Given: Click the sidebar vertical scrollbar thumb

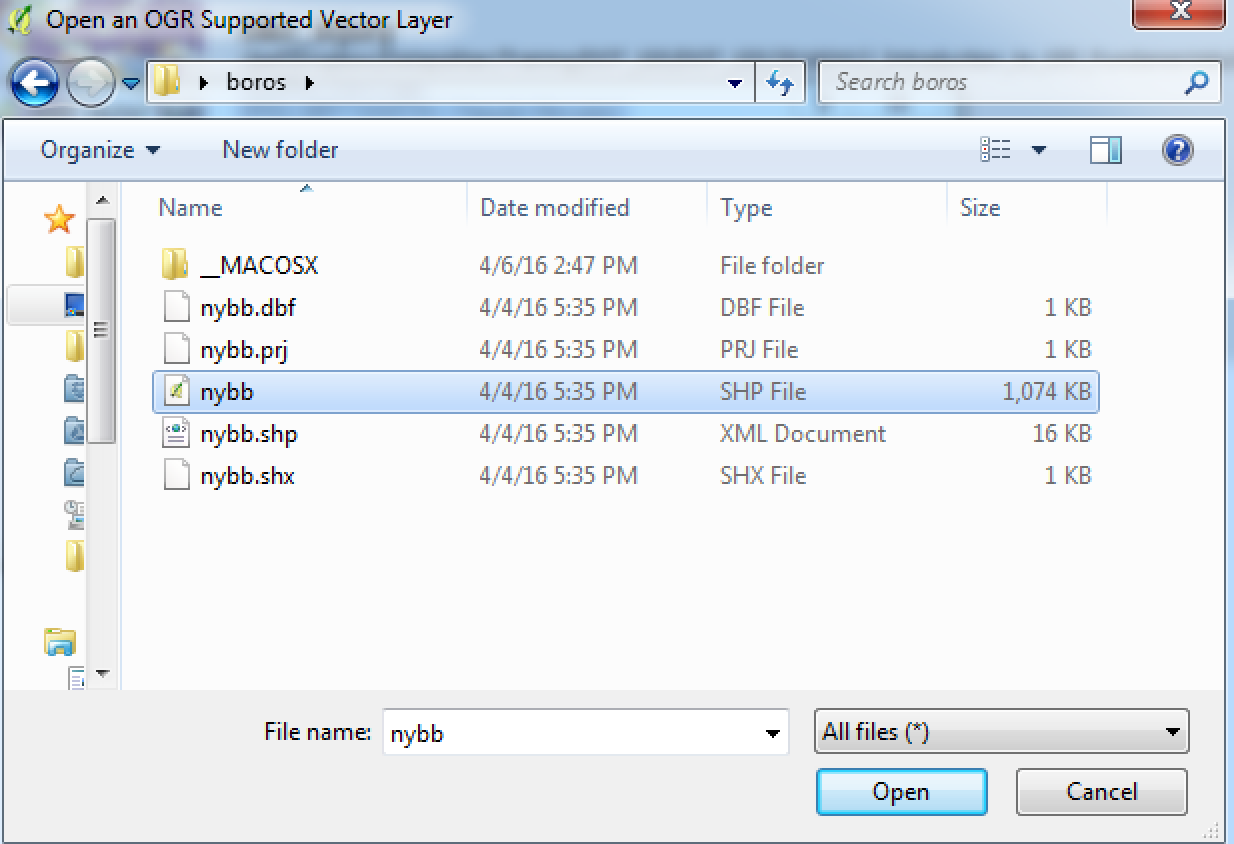Looking at the screenshot, I should pos(101,330).
